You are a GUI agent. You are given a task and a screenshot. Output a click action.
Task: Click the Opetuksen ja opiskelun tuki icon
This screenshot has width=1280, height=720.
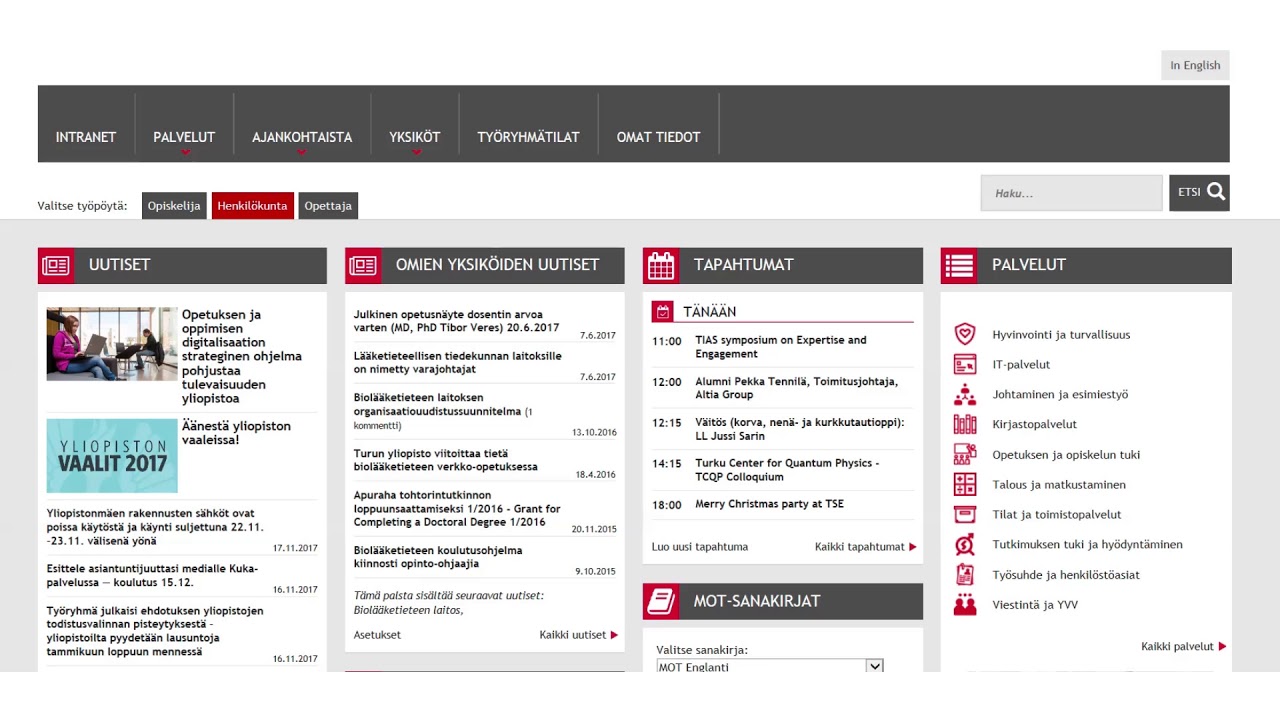click(965, 454)
